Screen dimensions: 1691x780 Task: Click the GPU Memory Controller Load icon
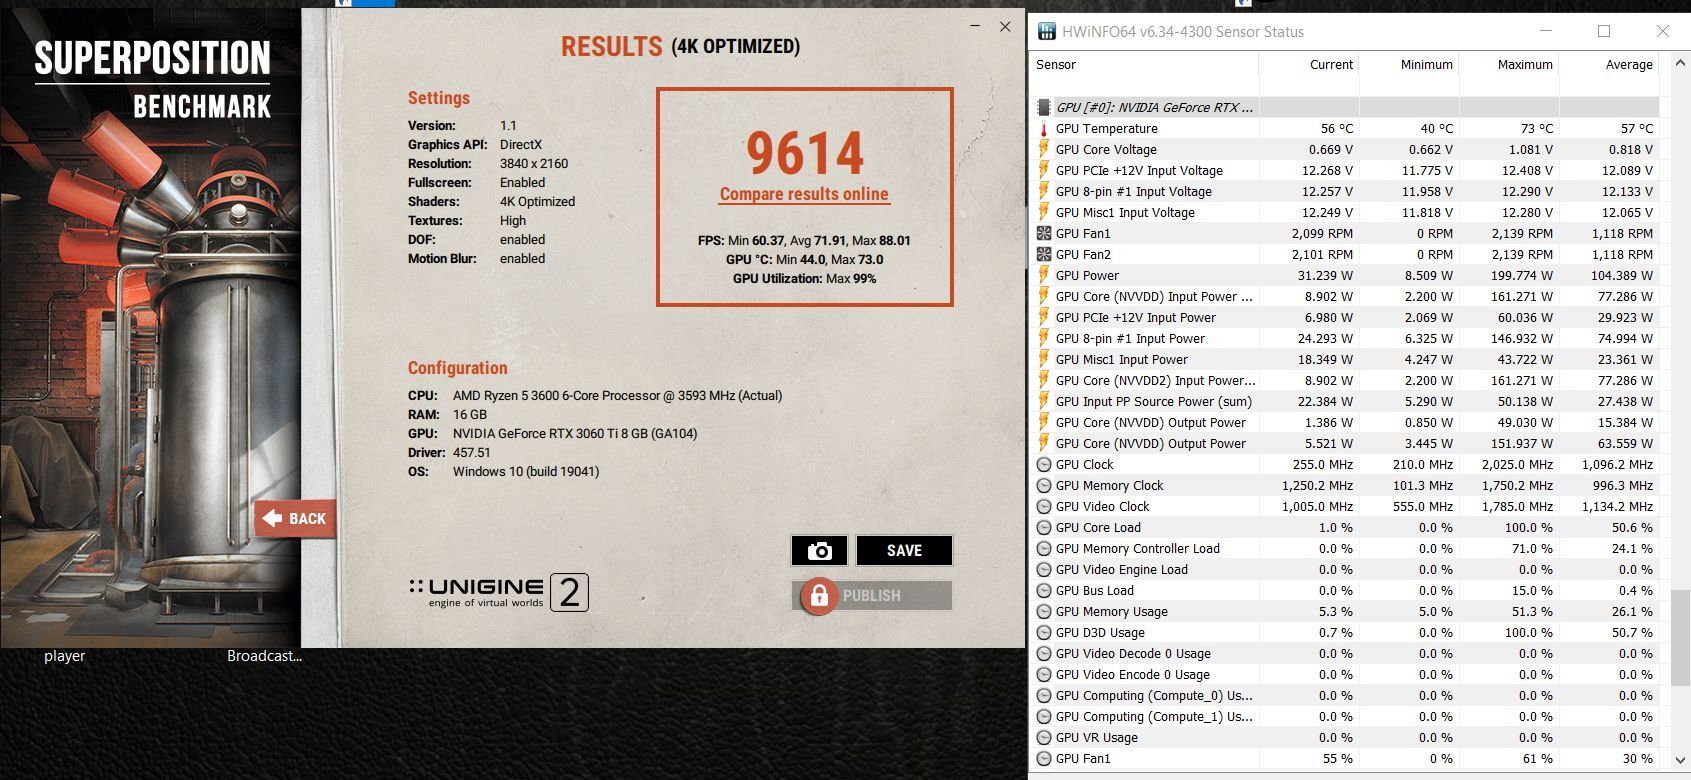(1044, 549)
